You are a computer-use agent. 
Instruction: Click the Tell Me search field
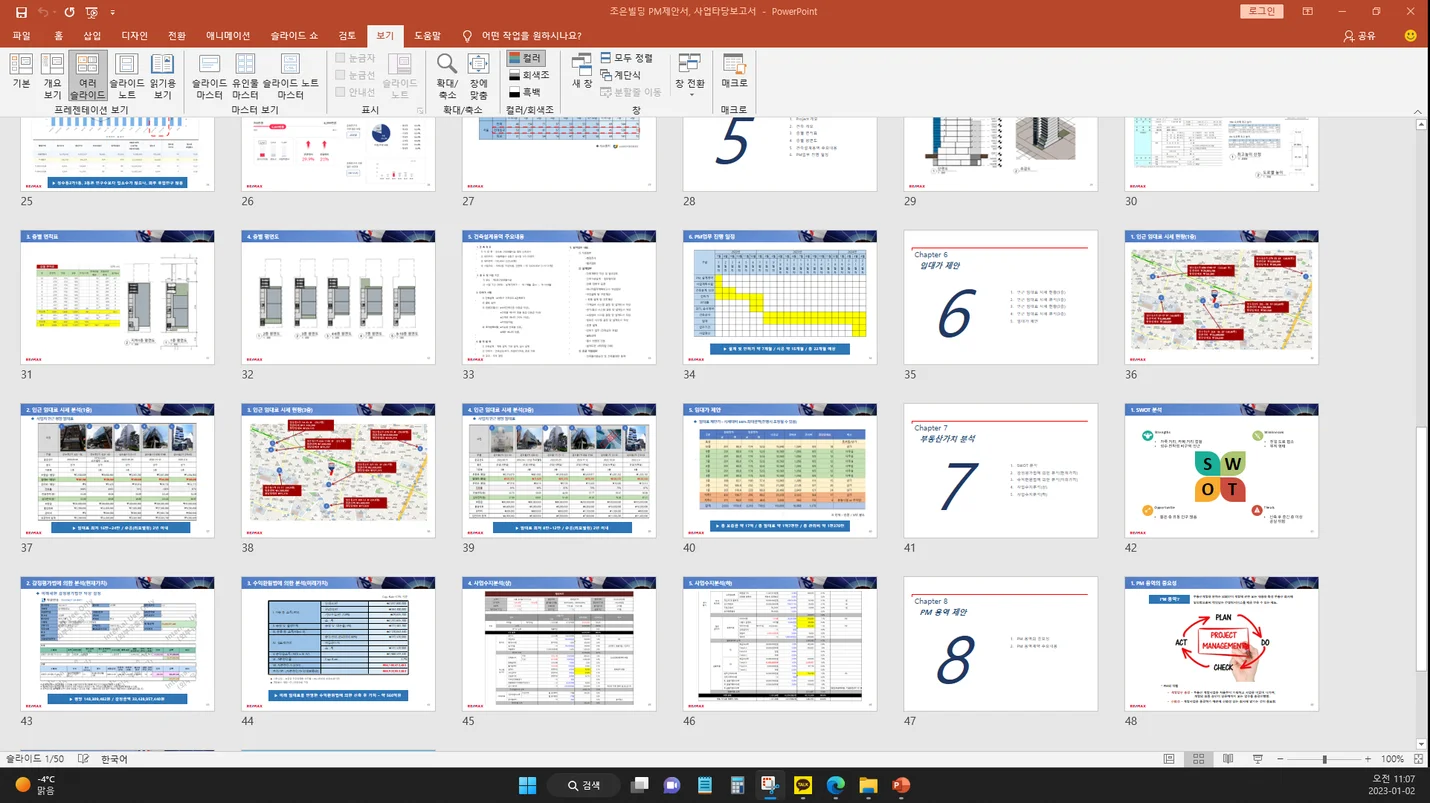[x=530, y=35]
